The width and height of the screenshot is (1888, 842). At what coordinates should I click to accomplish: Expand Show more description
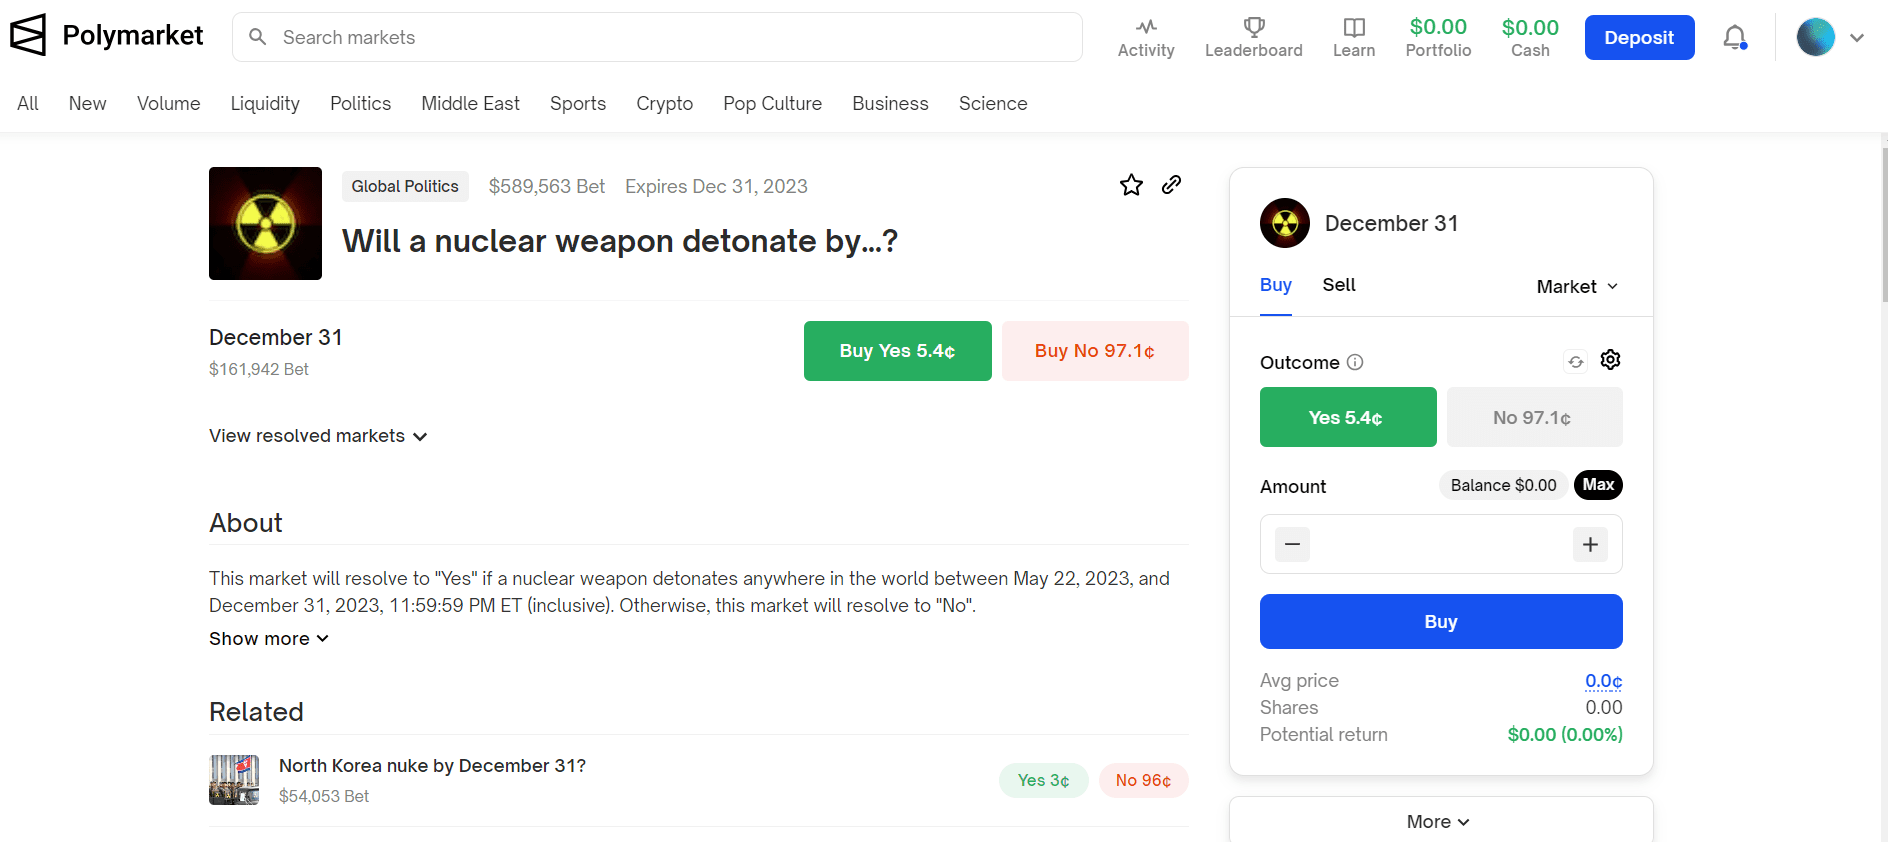[269, 638]
